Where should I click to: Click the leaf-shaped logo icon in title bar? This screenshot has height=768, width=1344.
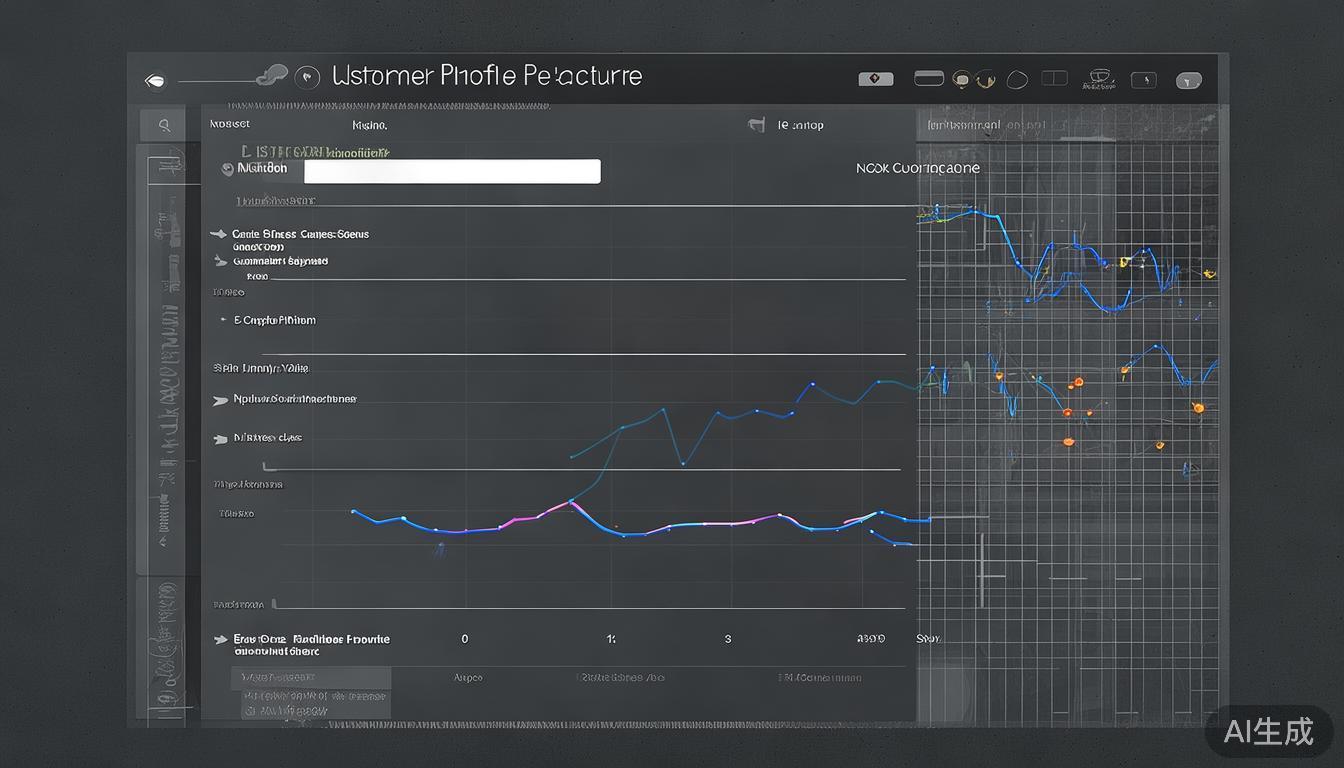pos(154,81)
